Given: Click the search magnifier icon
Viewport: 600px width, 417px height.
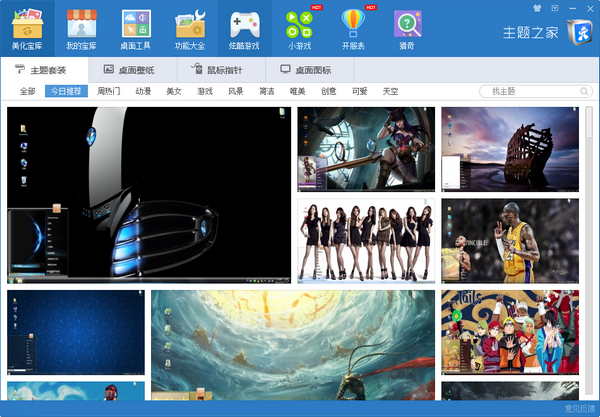Looking at the screenshot, I should pos(584,91).
